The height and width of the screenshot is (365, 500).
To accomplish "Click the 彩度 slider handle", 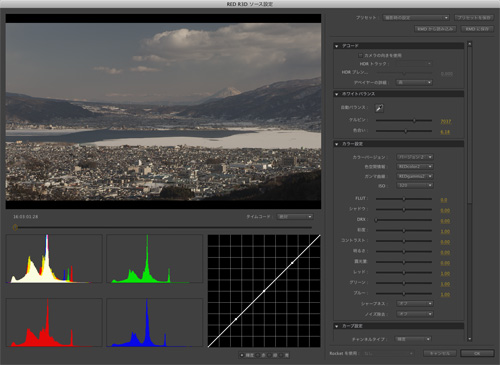I will point(404,230).
